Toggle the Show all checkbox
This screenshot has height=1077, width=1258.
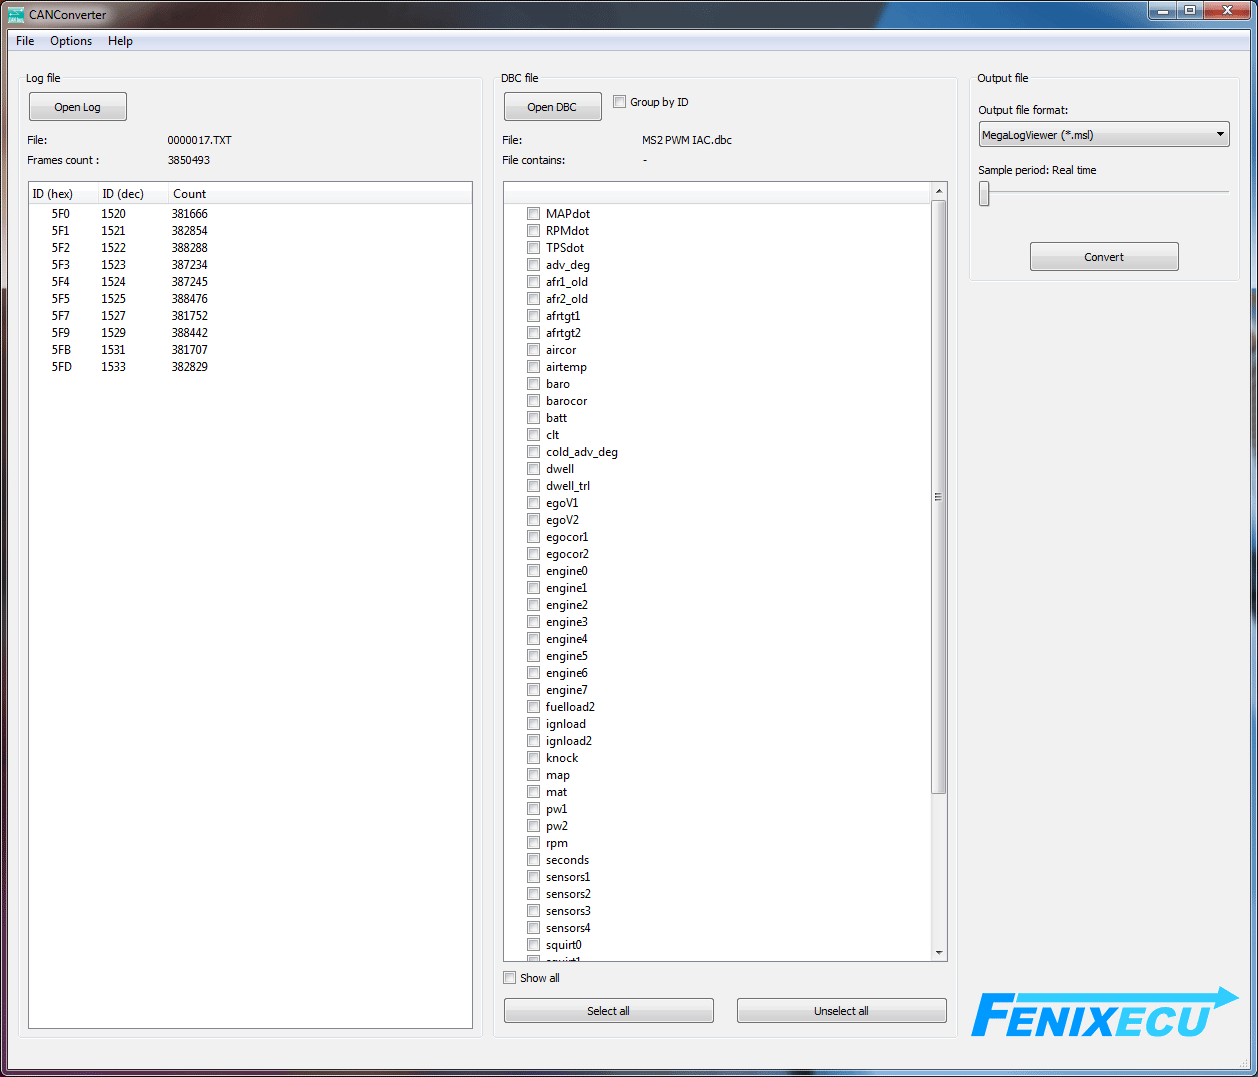[510, 978]
